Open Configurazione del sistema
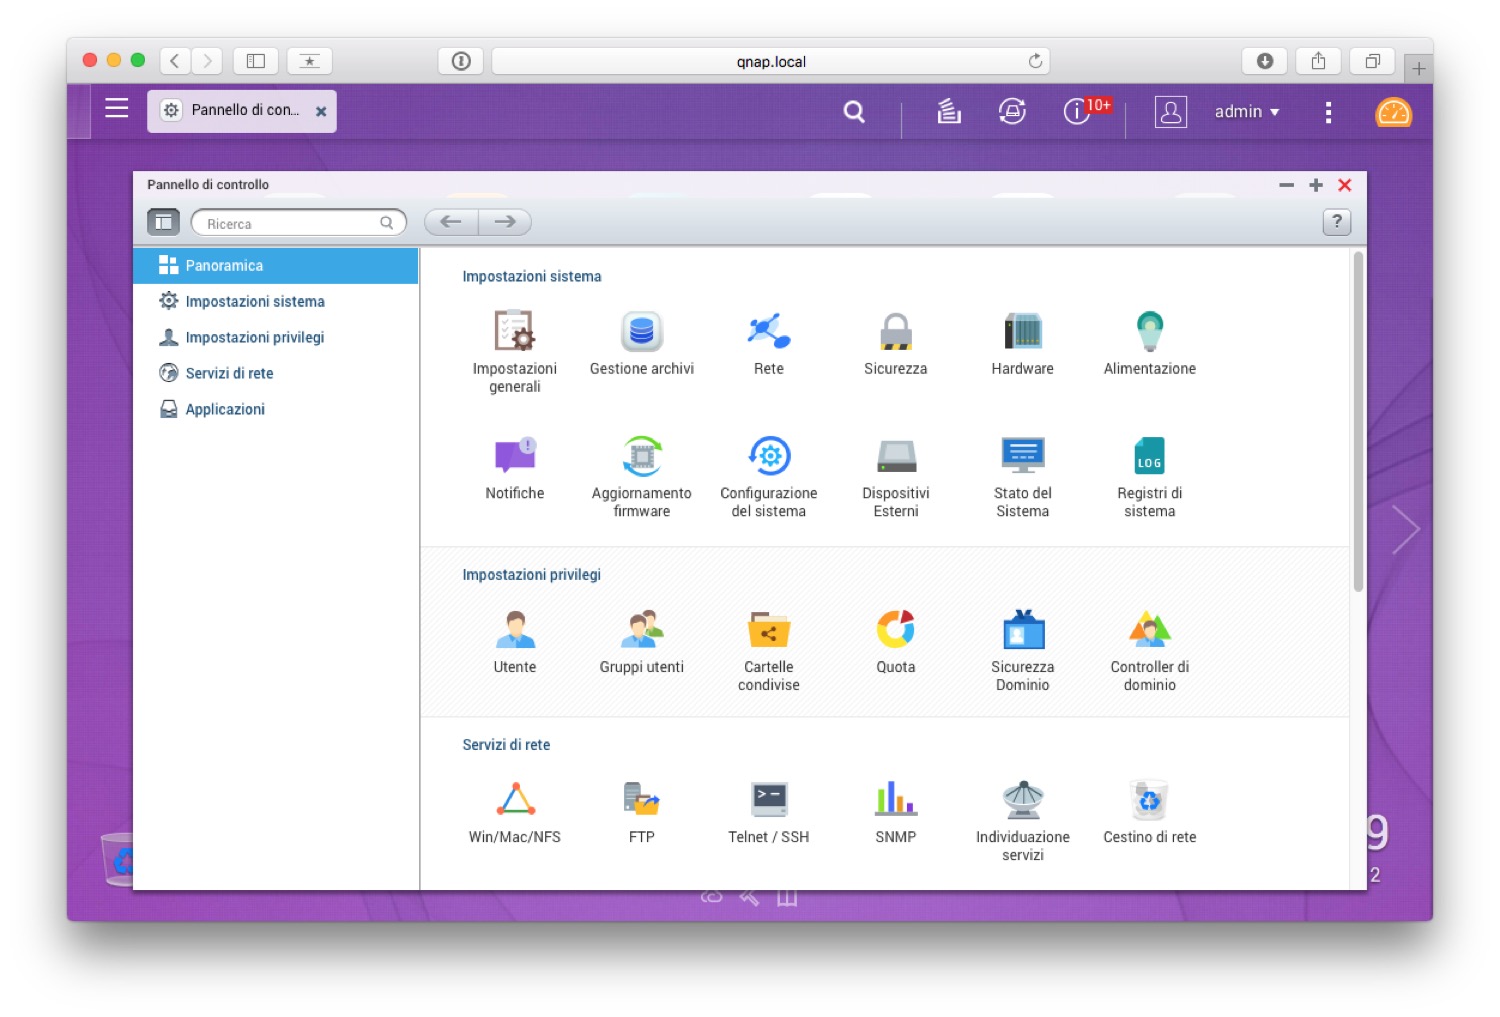 (769, 476)
